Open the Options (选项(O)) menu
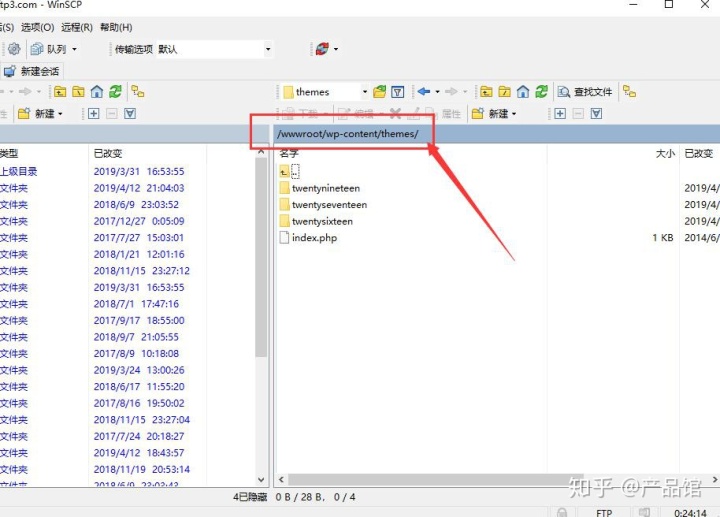The height and width of the screenshot is (517, 720). [x=37, y=28]
